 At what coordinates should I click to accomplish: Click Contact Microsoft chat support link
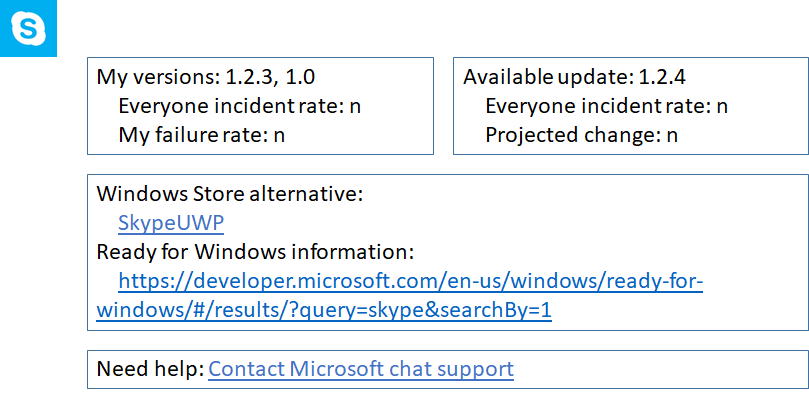361,369
